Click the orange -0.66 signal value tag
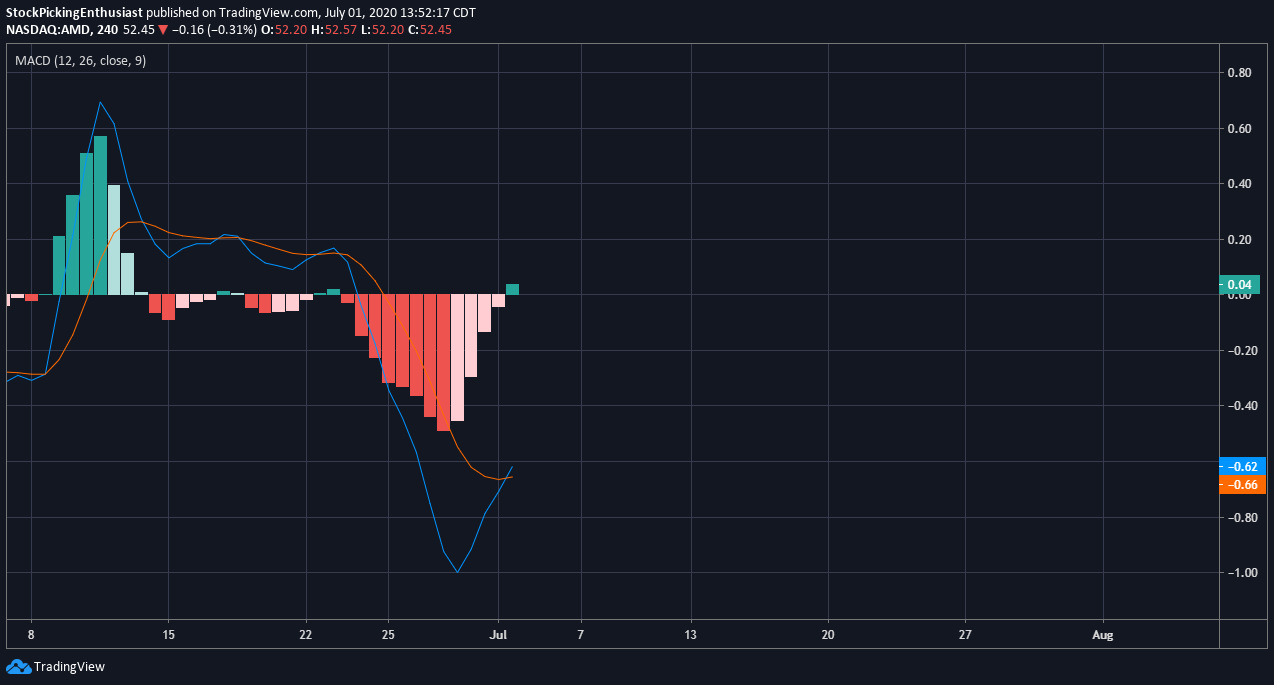 click(x=1243, y=484)
